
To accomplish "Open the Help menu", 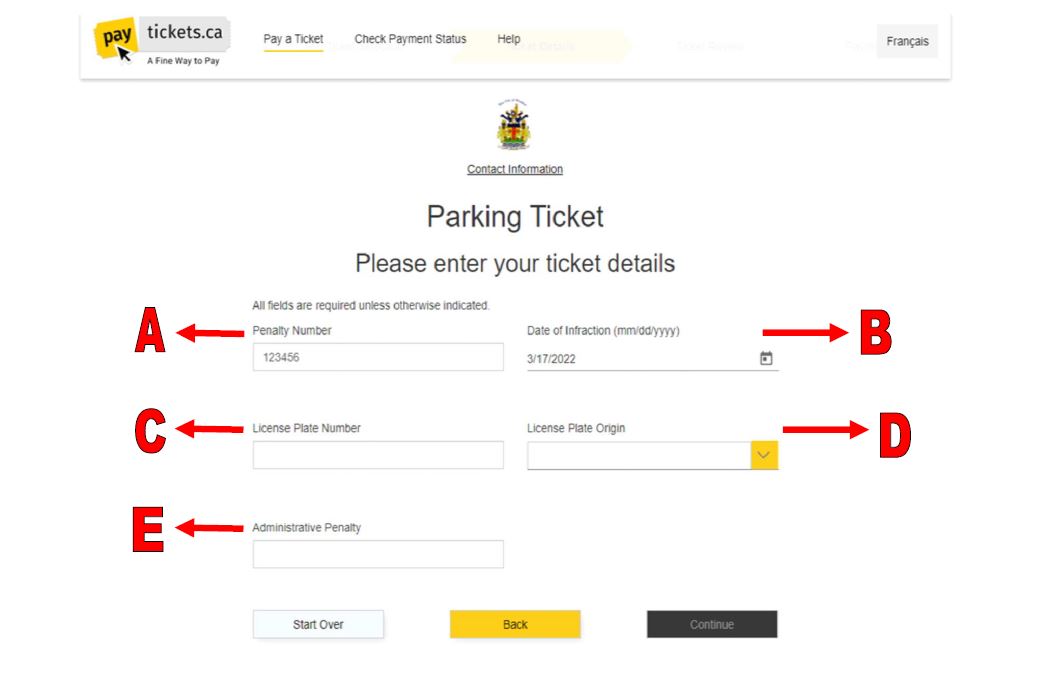I will 508,38.
